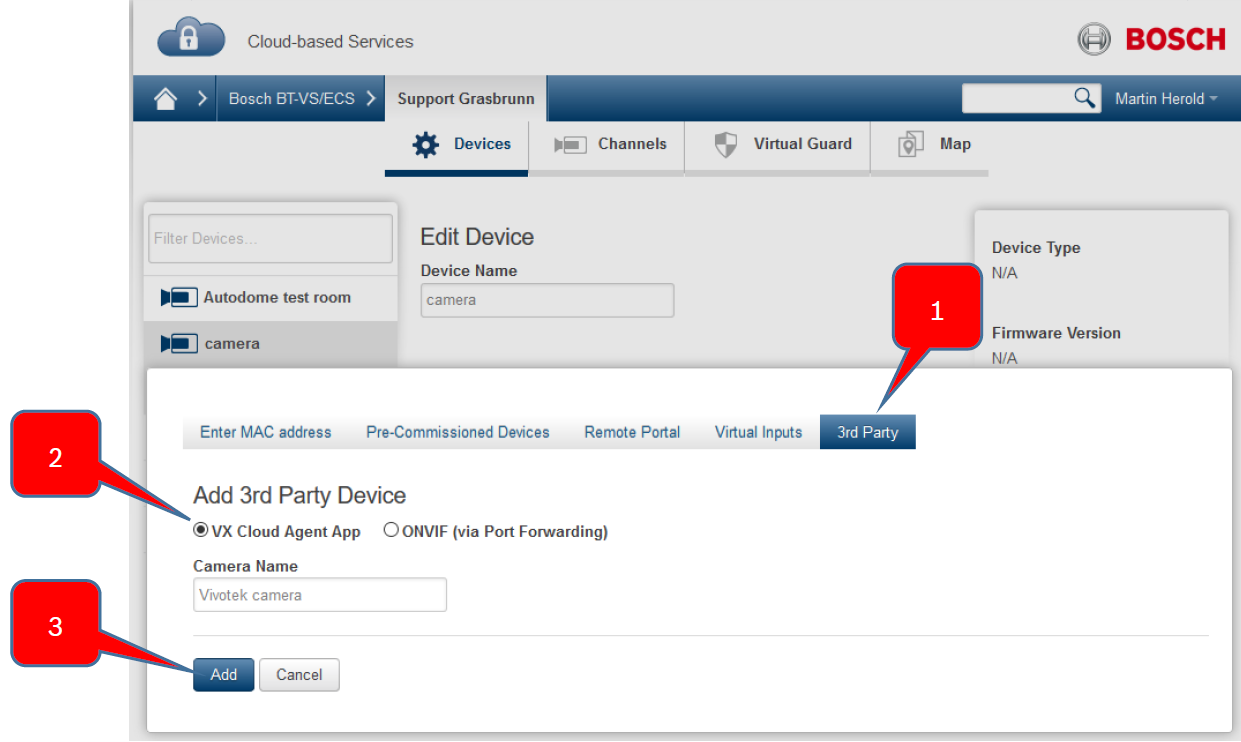Go to Bosch BT-VS/ECS breadcrumb
Image resolution: width=1241 pixels, height=742 pixels.
point(291,98)
